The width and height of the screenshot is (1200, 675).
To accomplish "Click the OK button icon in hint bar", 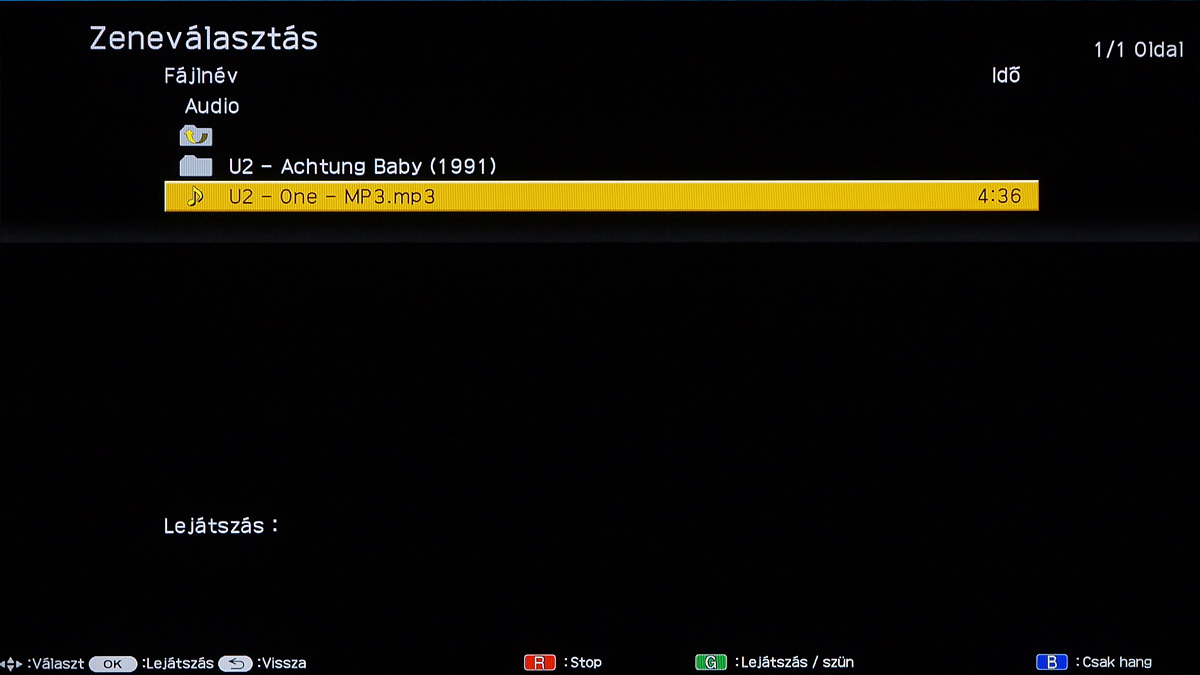I will [x=112, y=663].
